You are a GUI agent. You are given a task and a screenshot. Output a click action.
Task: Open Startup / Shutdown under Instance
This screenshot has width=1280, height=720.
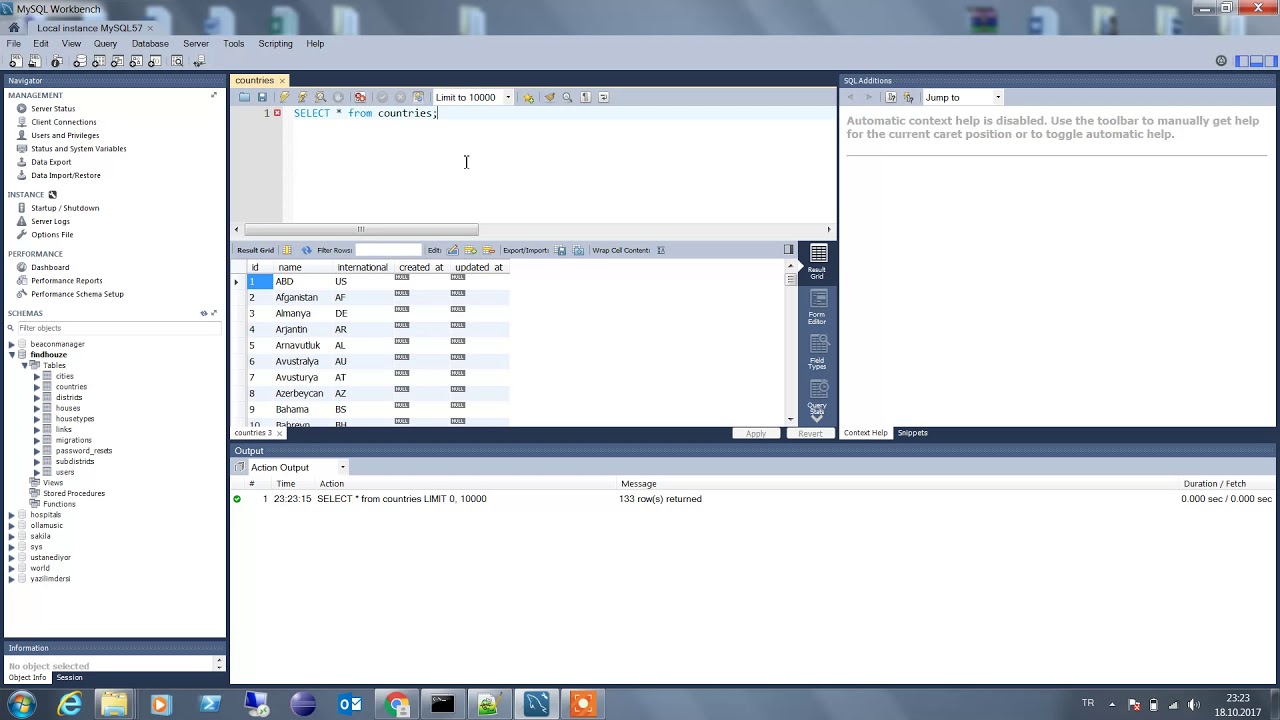(x=65, y=208)
